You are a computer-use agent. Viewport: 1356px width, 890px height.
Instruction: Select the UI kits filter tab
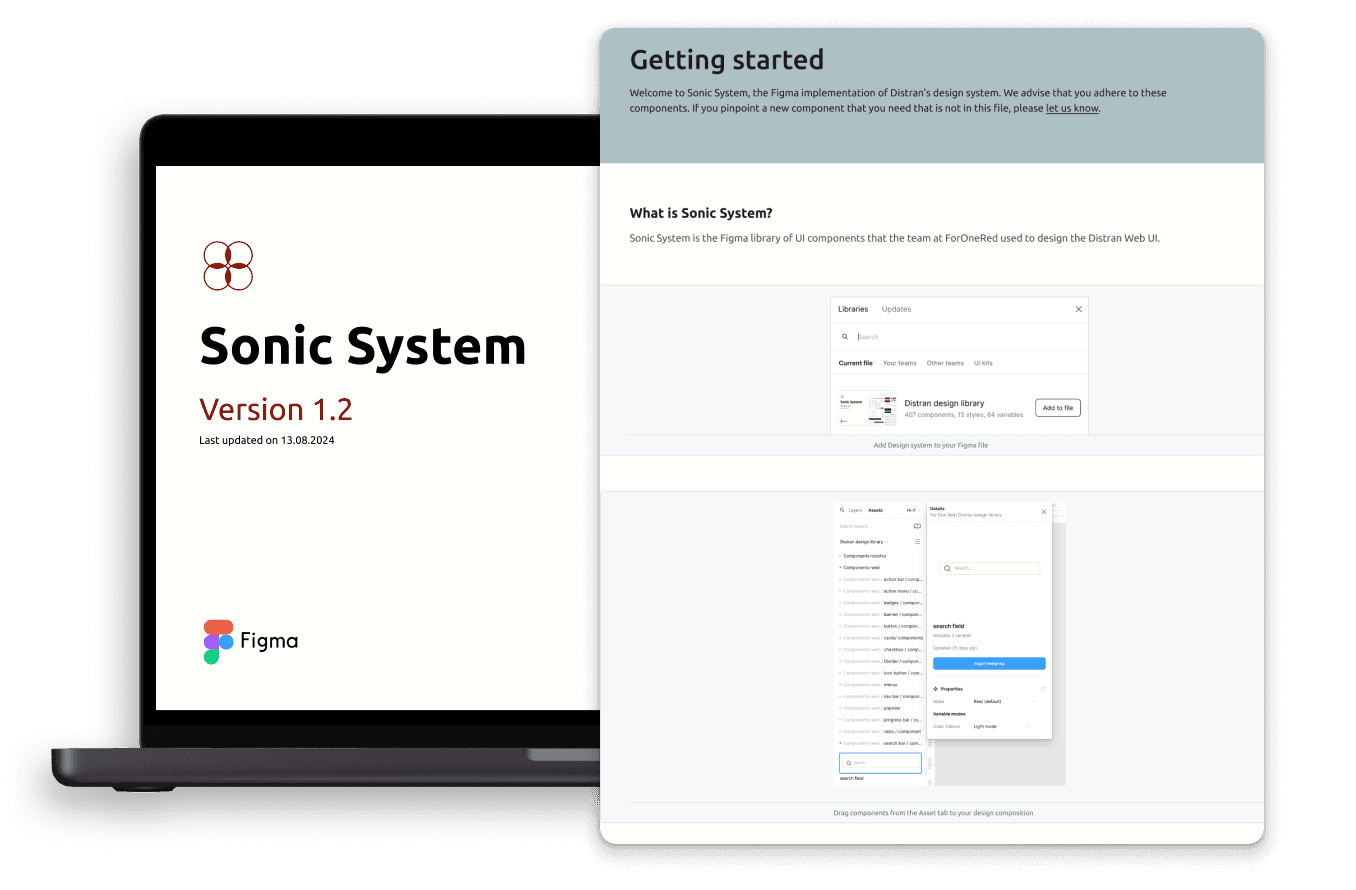click(x=983, y=363)
